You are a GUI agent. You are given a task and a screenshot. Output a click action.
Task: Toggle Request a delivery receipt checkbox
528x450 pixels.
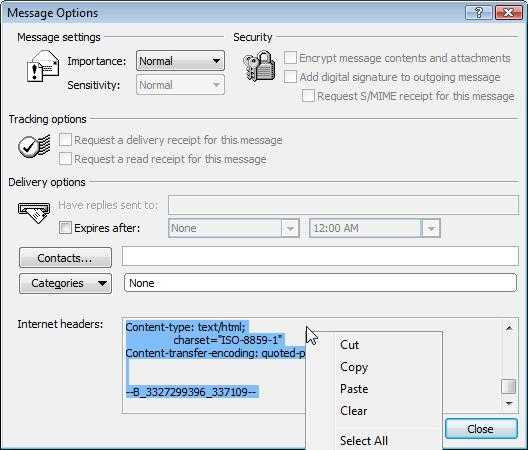[x=65, y=139]
